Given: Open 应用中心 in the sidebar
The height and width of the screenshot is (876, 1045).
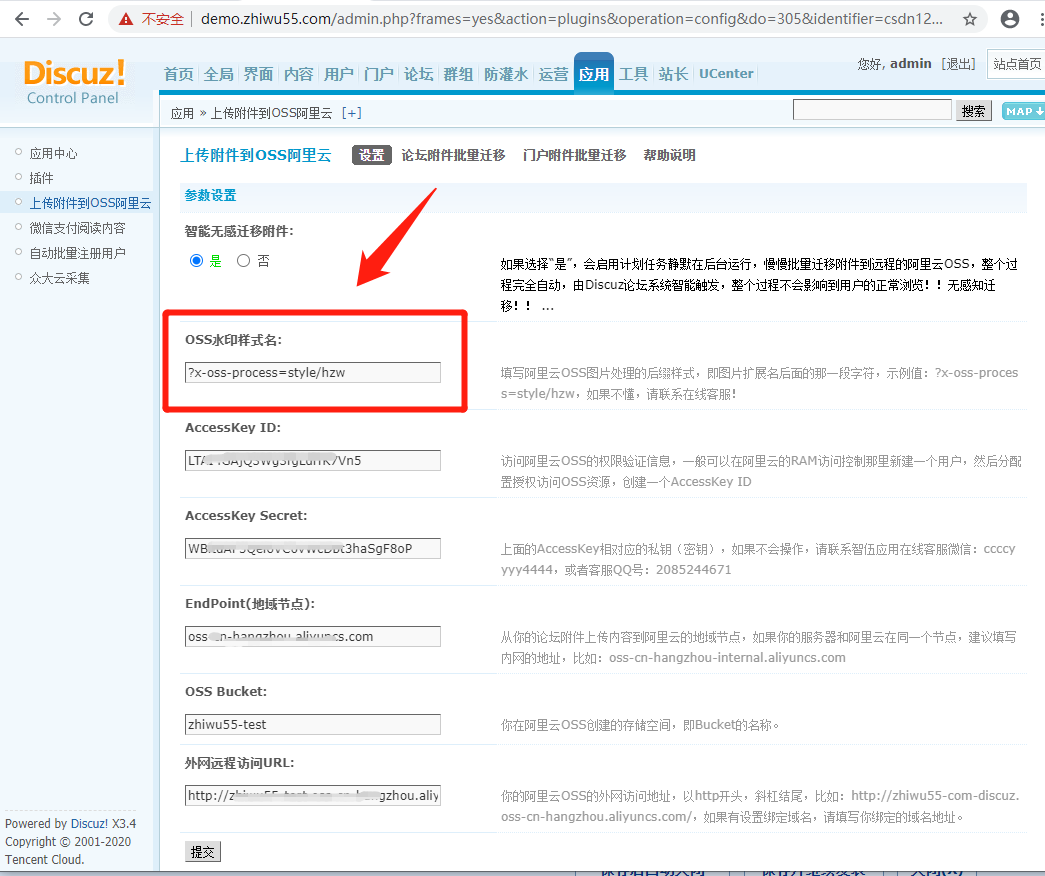Looking at the screenshot, I should [53, 153].
